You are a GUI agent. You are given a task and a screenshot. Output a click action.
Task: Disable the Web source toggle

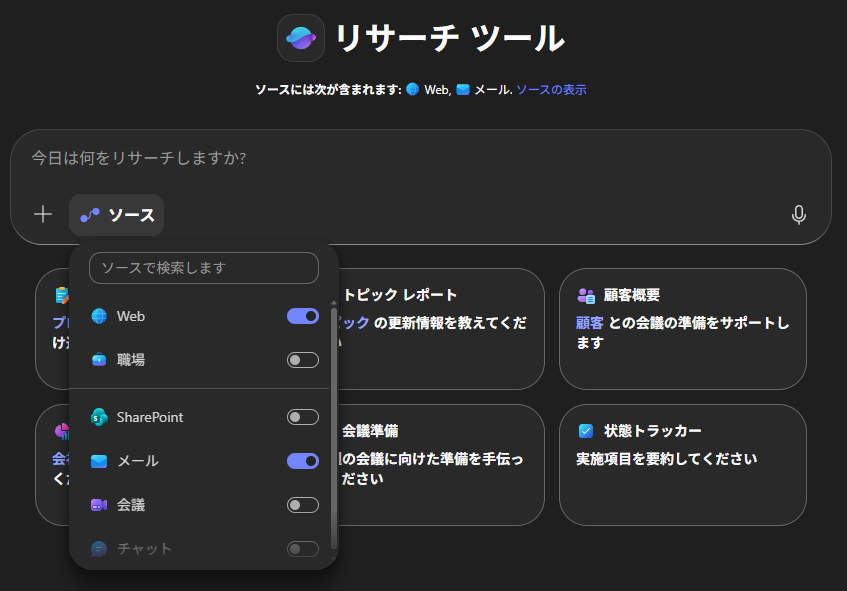302,316
